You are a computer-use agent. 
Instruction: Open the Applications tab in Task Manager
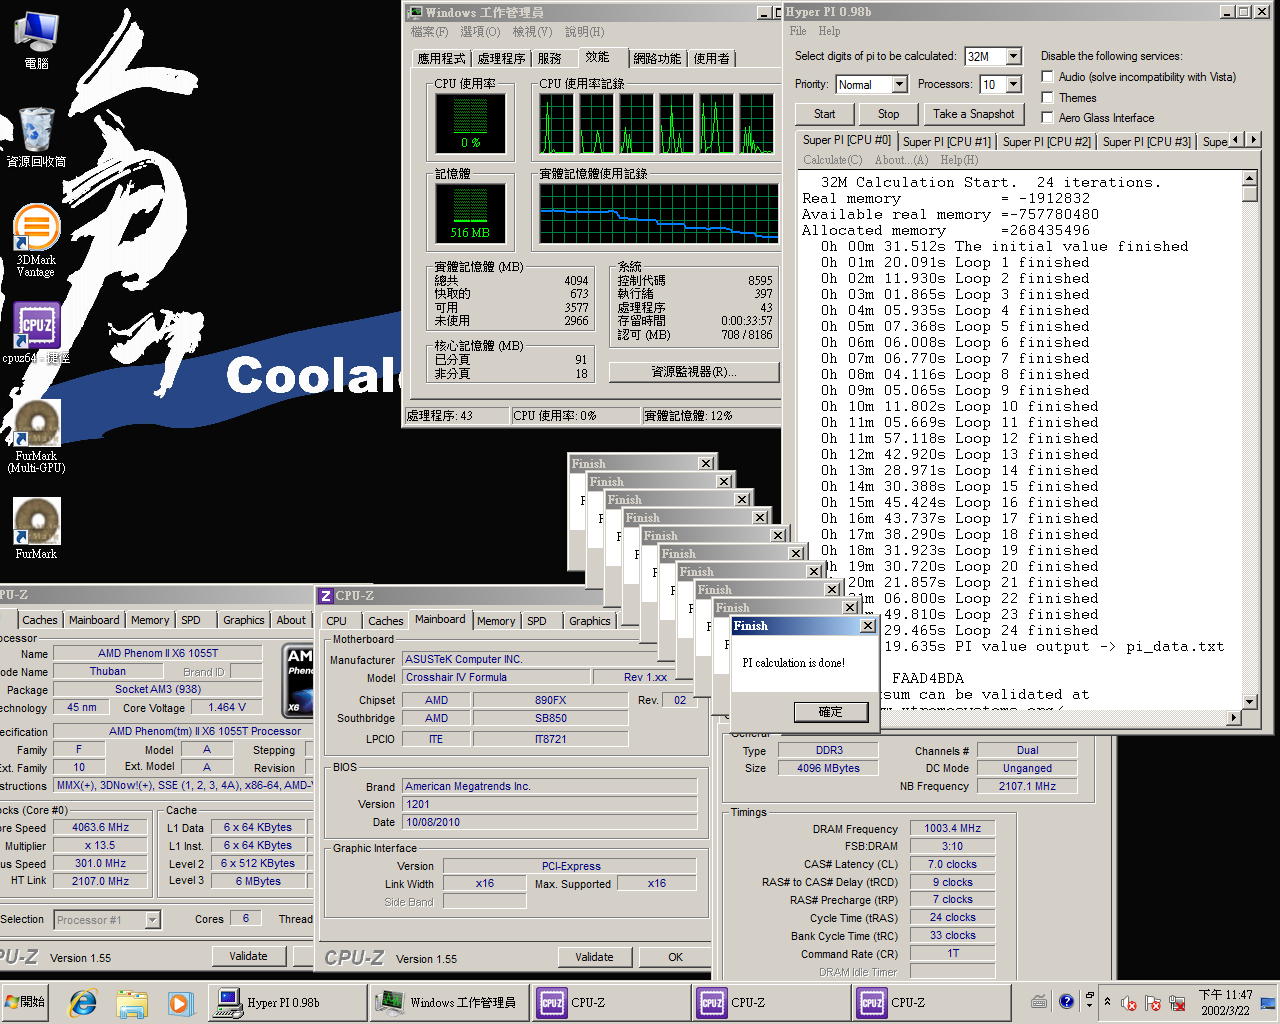[x=441, y=59]
